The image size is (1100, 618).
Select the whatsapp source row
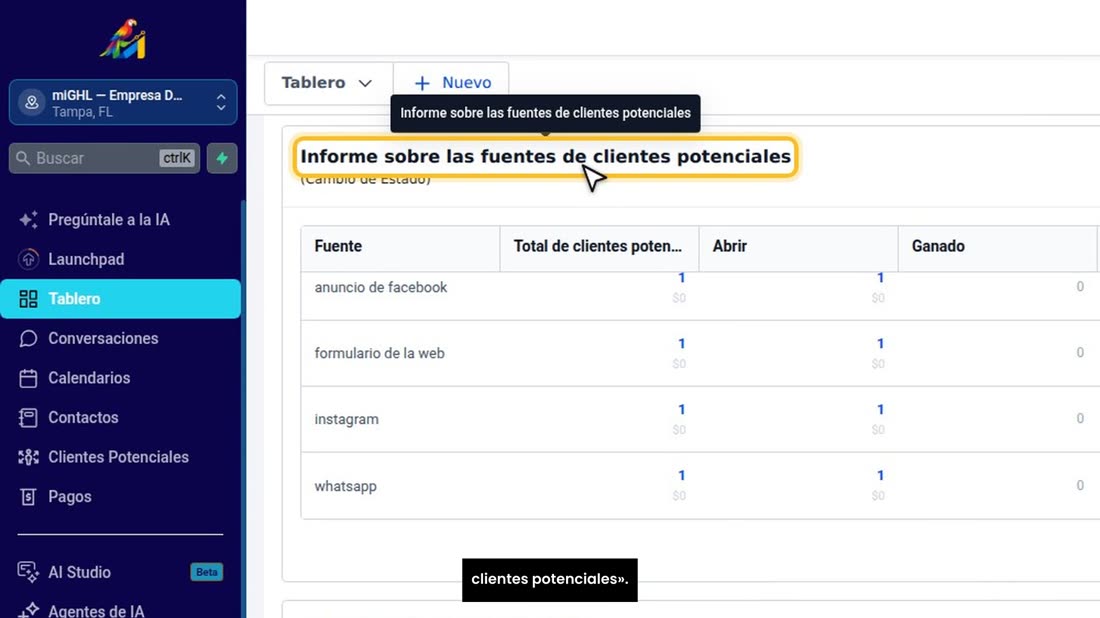(700, 485)
